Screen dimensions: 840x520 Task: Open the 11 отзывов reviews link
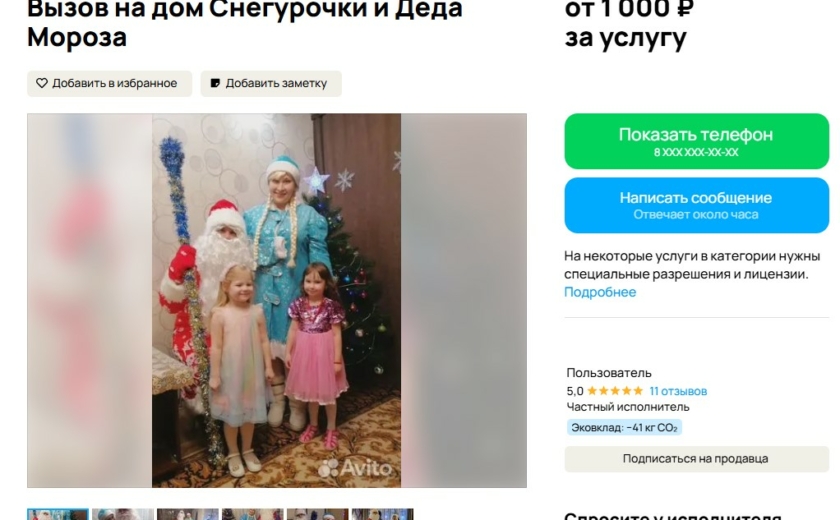678,391
